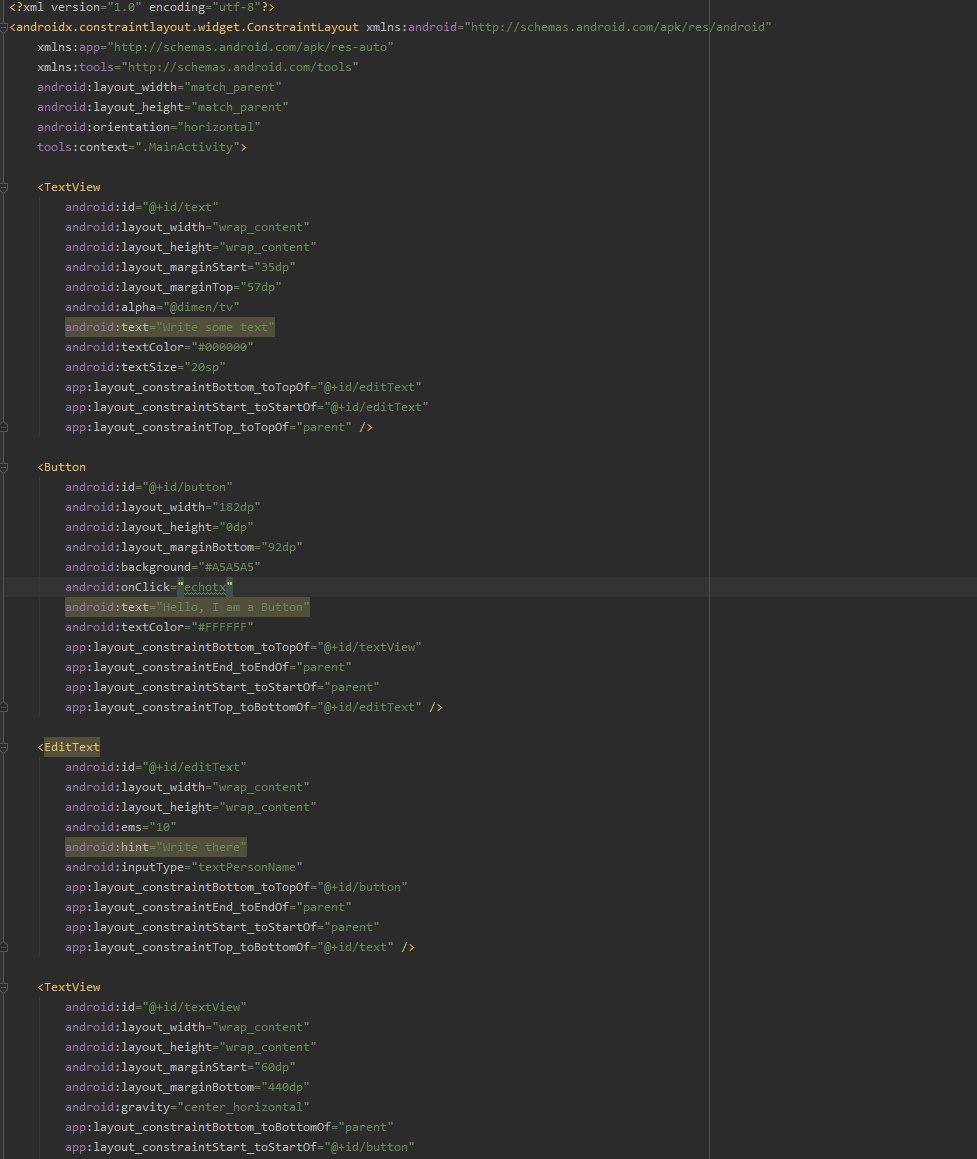Image resolution: width=977 pixels, height=1159 pixels.
Task: Click android:inputType="textPersonName" line
Action: (183, 867)
